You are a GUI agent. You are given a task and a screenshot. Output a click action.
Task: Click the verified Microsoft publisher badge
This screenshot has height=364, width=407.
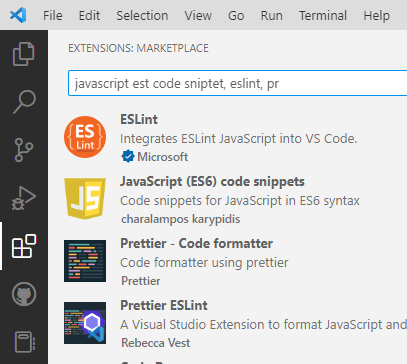[128, 156]
